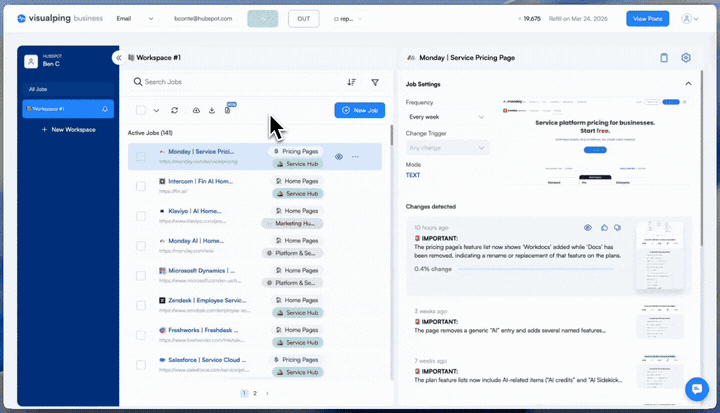
Task: Click the Pricing Pages tag on the Salesforce job
Action: [296, 360]
